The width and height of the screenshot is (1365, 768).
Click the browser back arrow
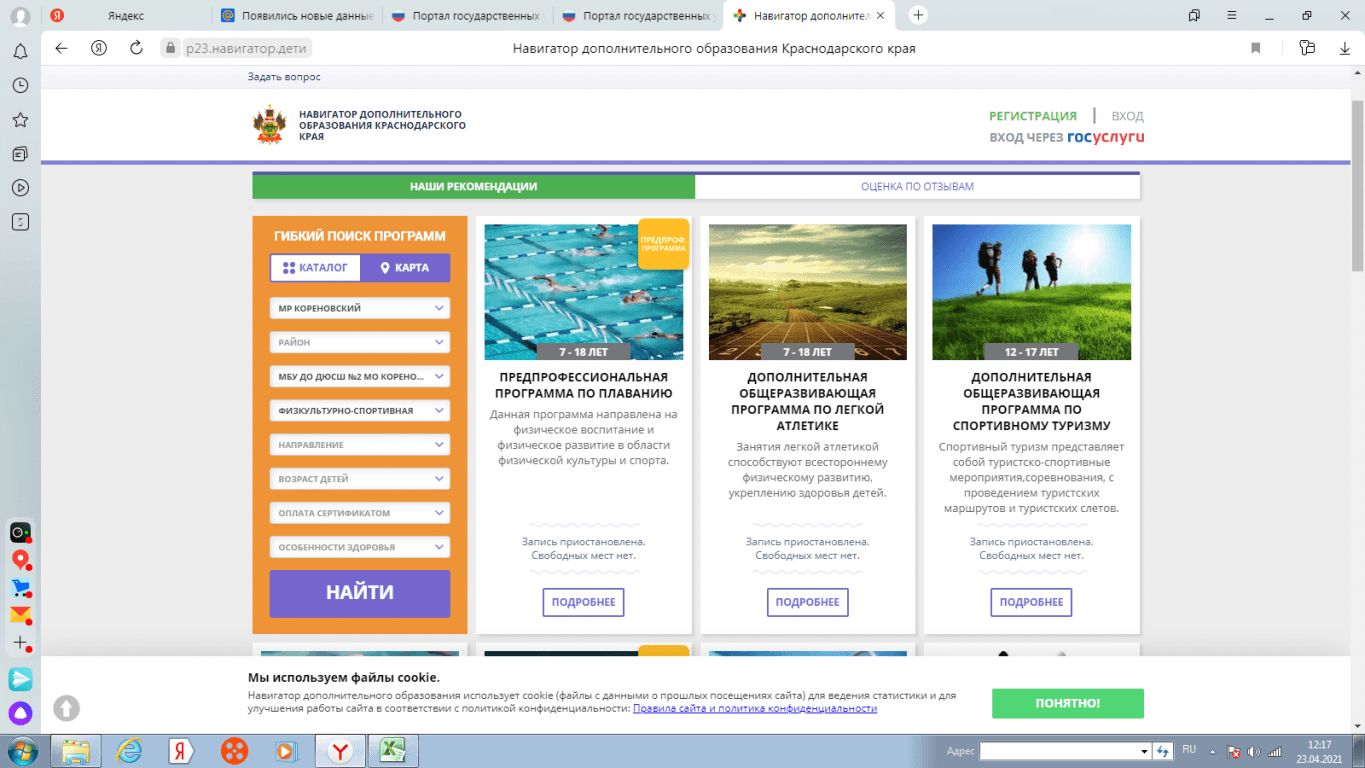(61, 48)
